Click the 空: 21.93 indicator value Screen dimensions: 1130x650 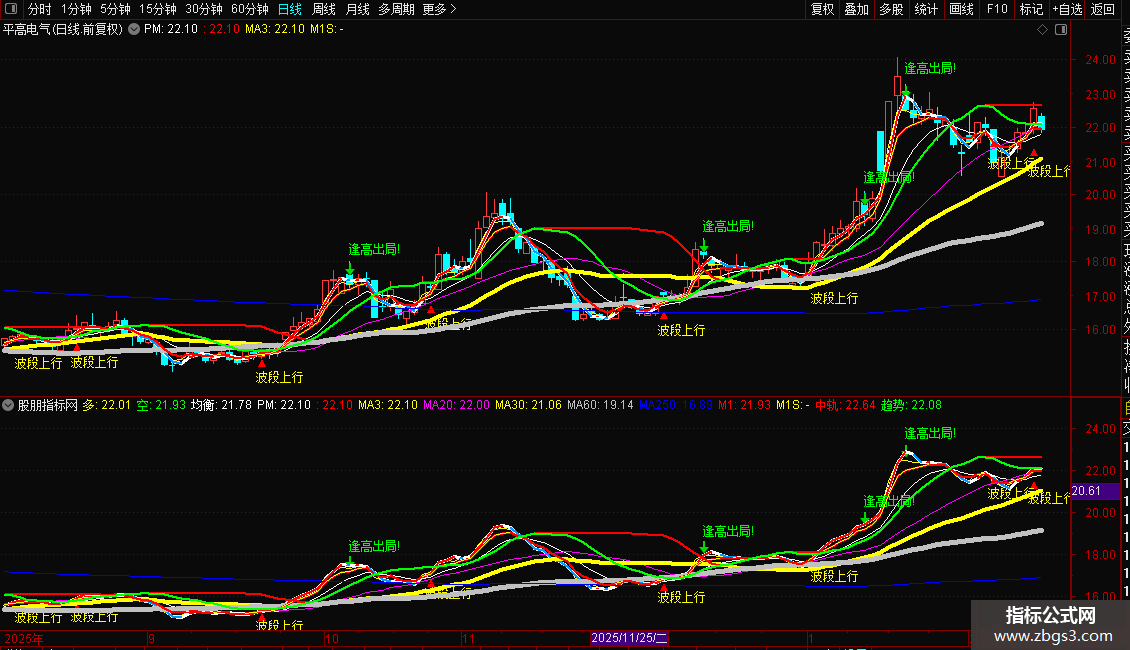161,405
